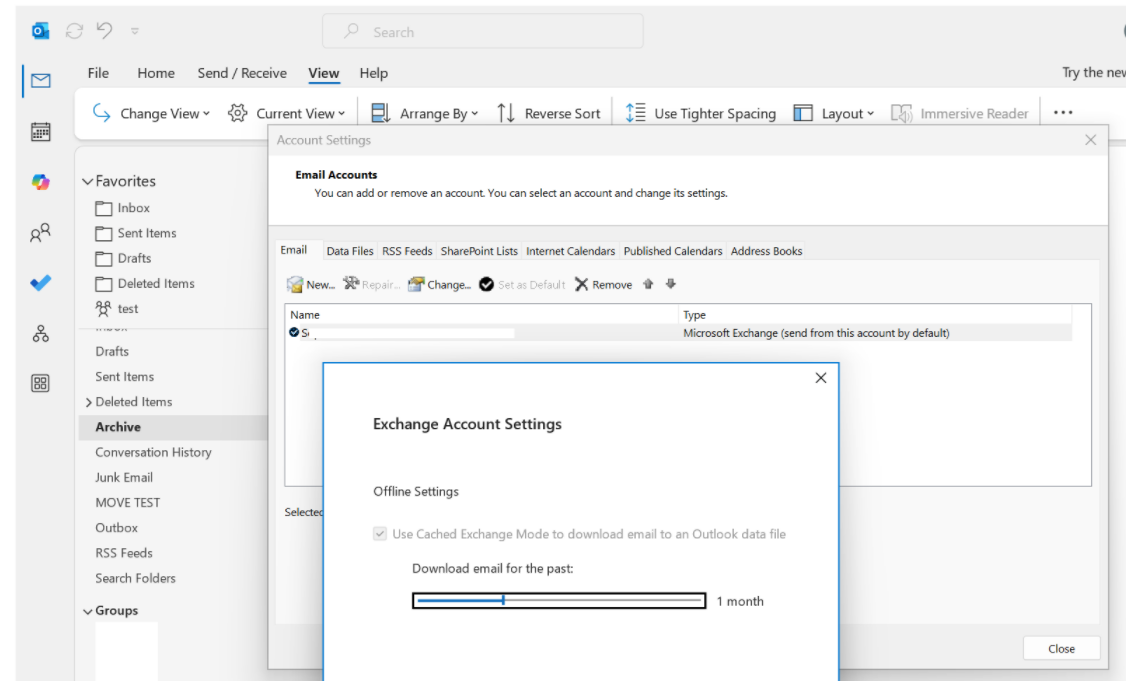Expand the Deleted Items folder chevron
Screen dimensions: 1126x681
[89, 402]
